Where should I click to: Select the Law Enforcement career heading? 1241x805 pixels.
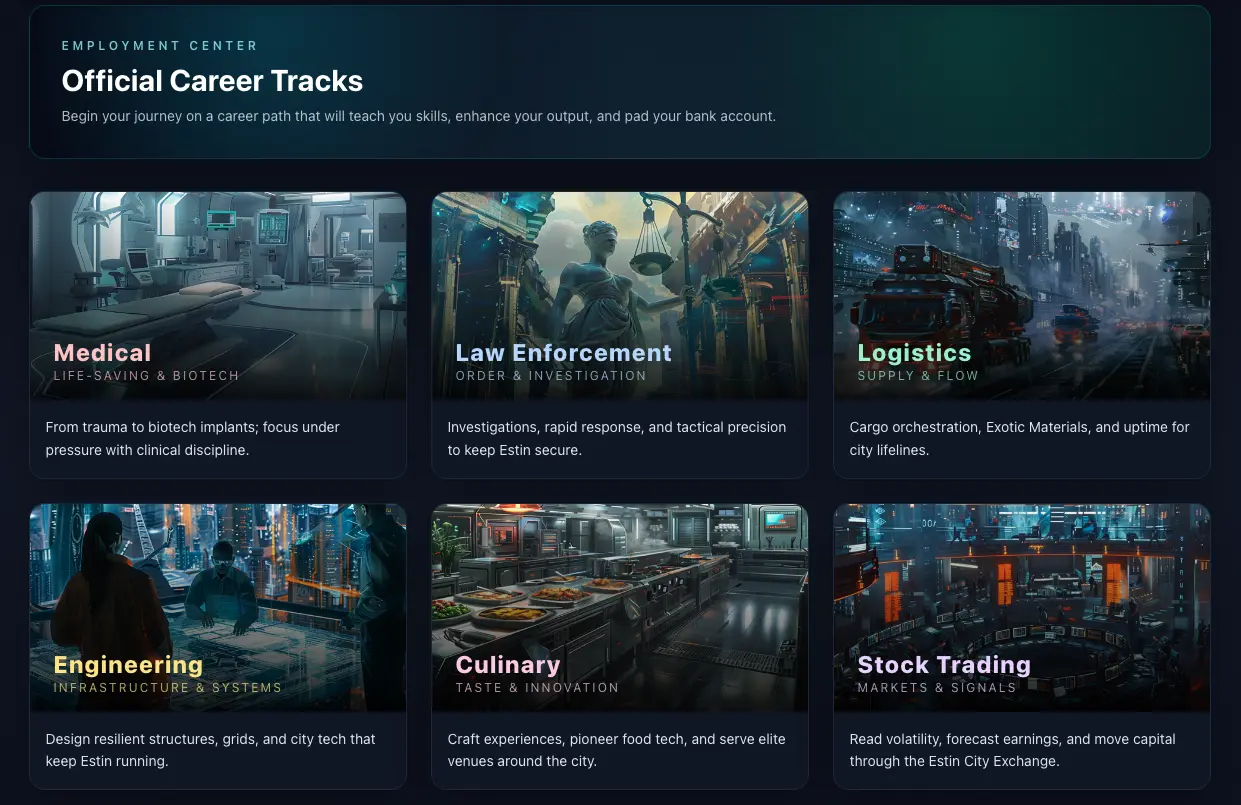coord(563,353)
